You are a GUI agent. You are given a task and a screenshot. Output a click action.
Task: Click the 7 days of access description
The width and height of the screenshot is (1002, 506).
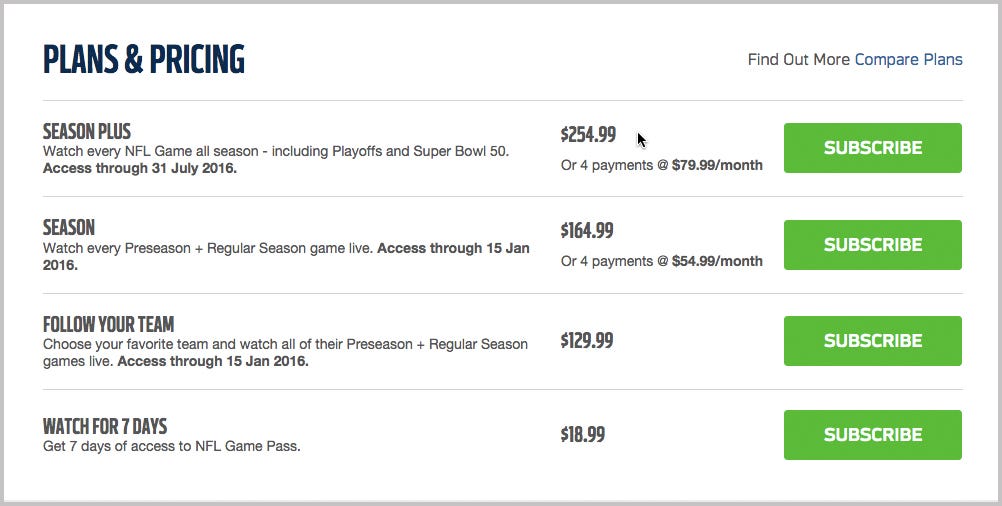point(172,447)
